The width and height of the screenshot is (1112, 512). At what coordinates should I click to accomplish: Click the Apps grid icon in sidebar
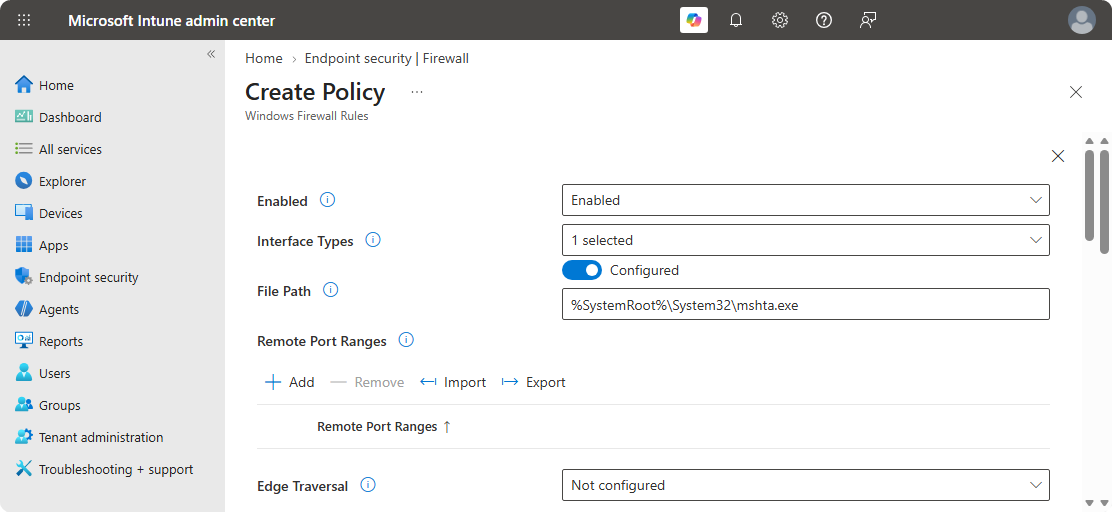(x=24, y=245)
